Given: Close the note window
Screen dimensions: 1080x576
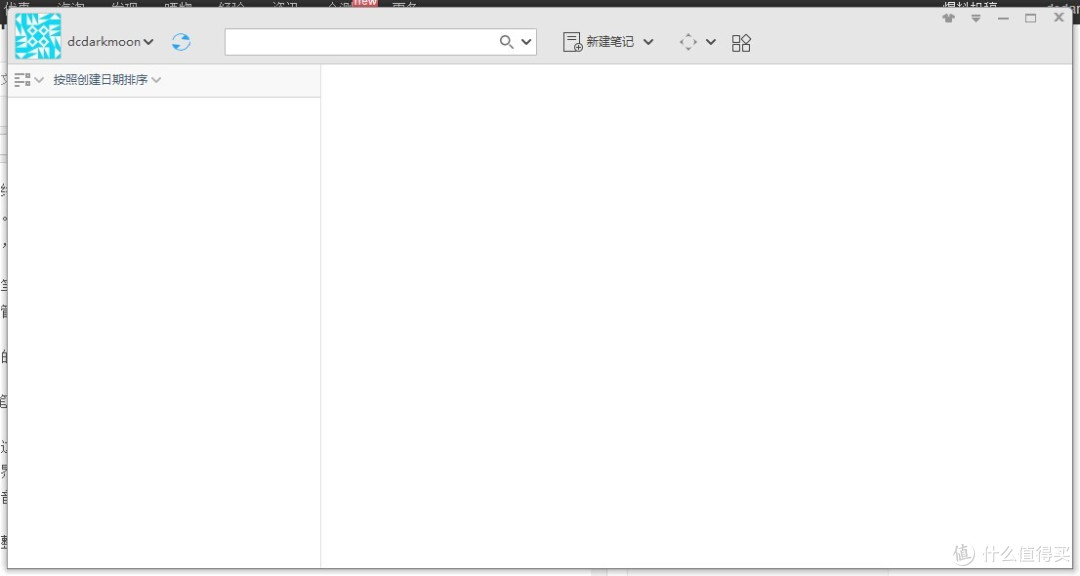Looking at the screenshot, I should (1059, 17).
